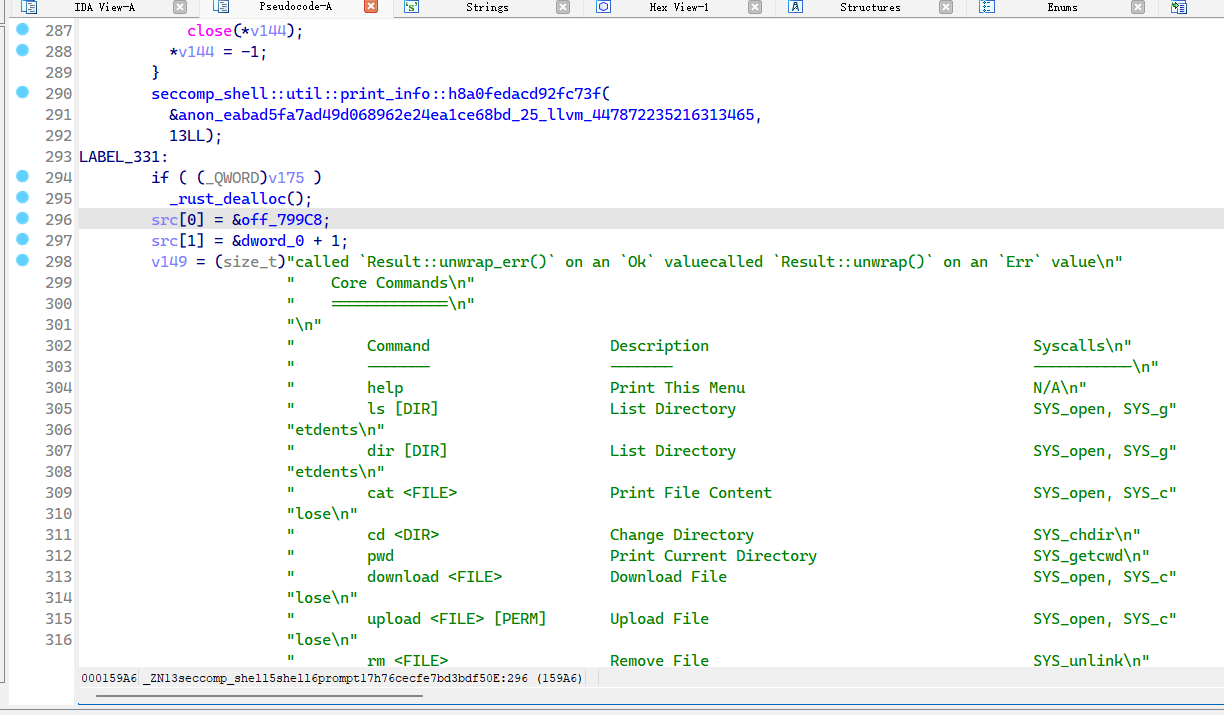Click the Hex View-1 tab icon
Image resolution: width=1224 pixels, height=715 pixels.
[603, 7]
